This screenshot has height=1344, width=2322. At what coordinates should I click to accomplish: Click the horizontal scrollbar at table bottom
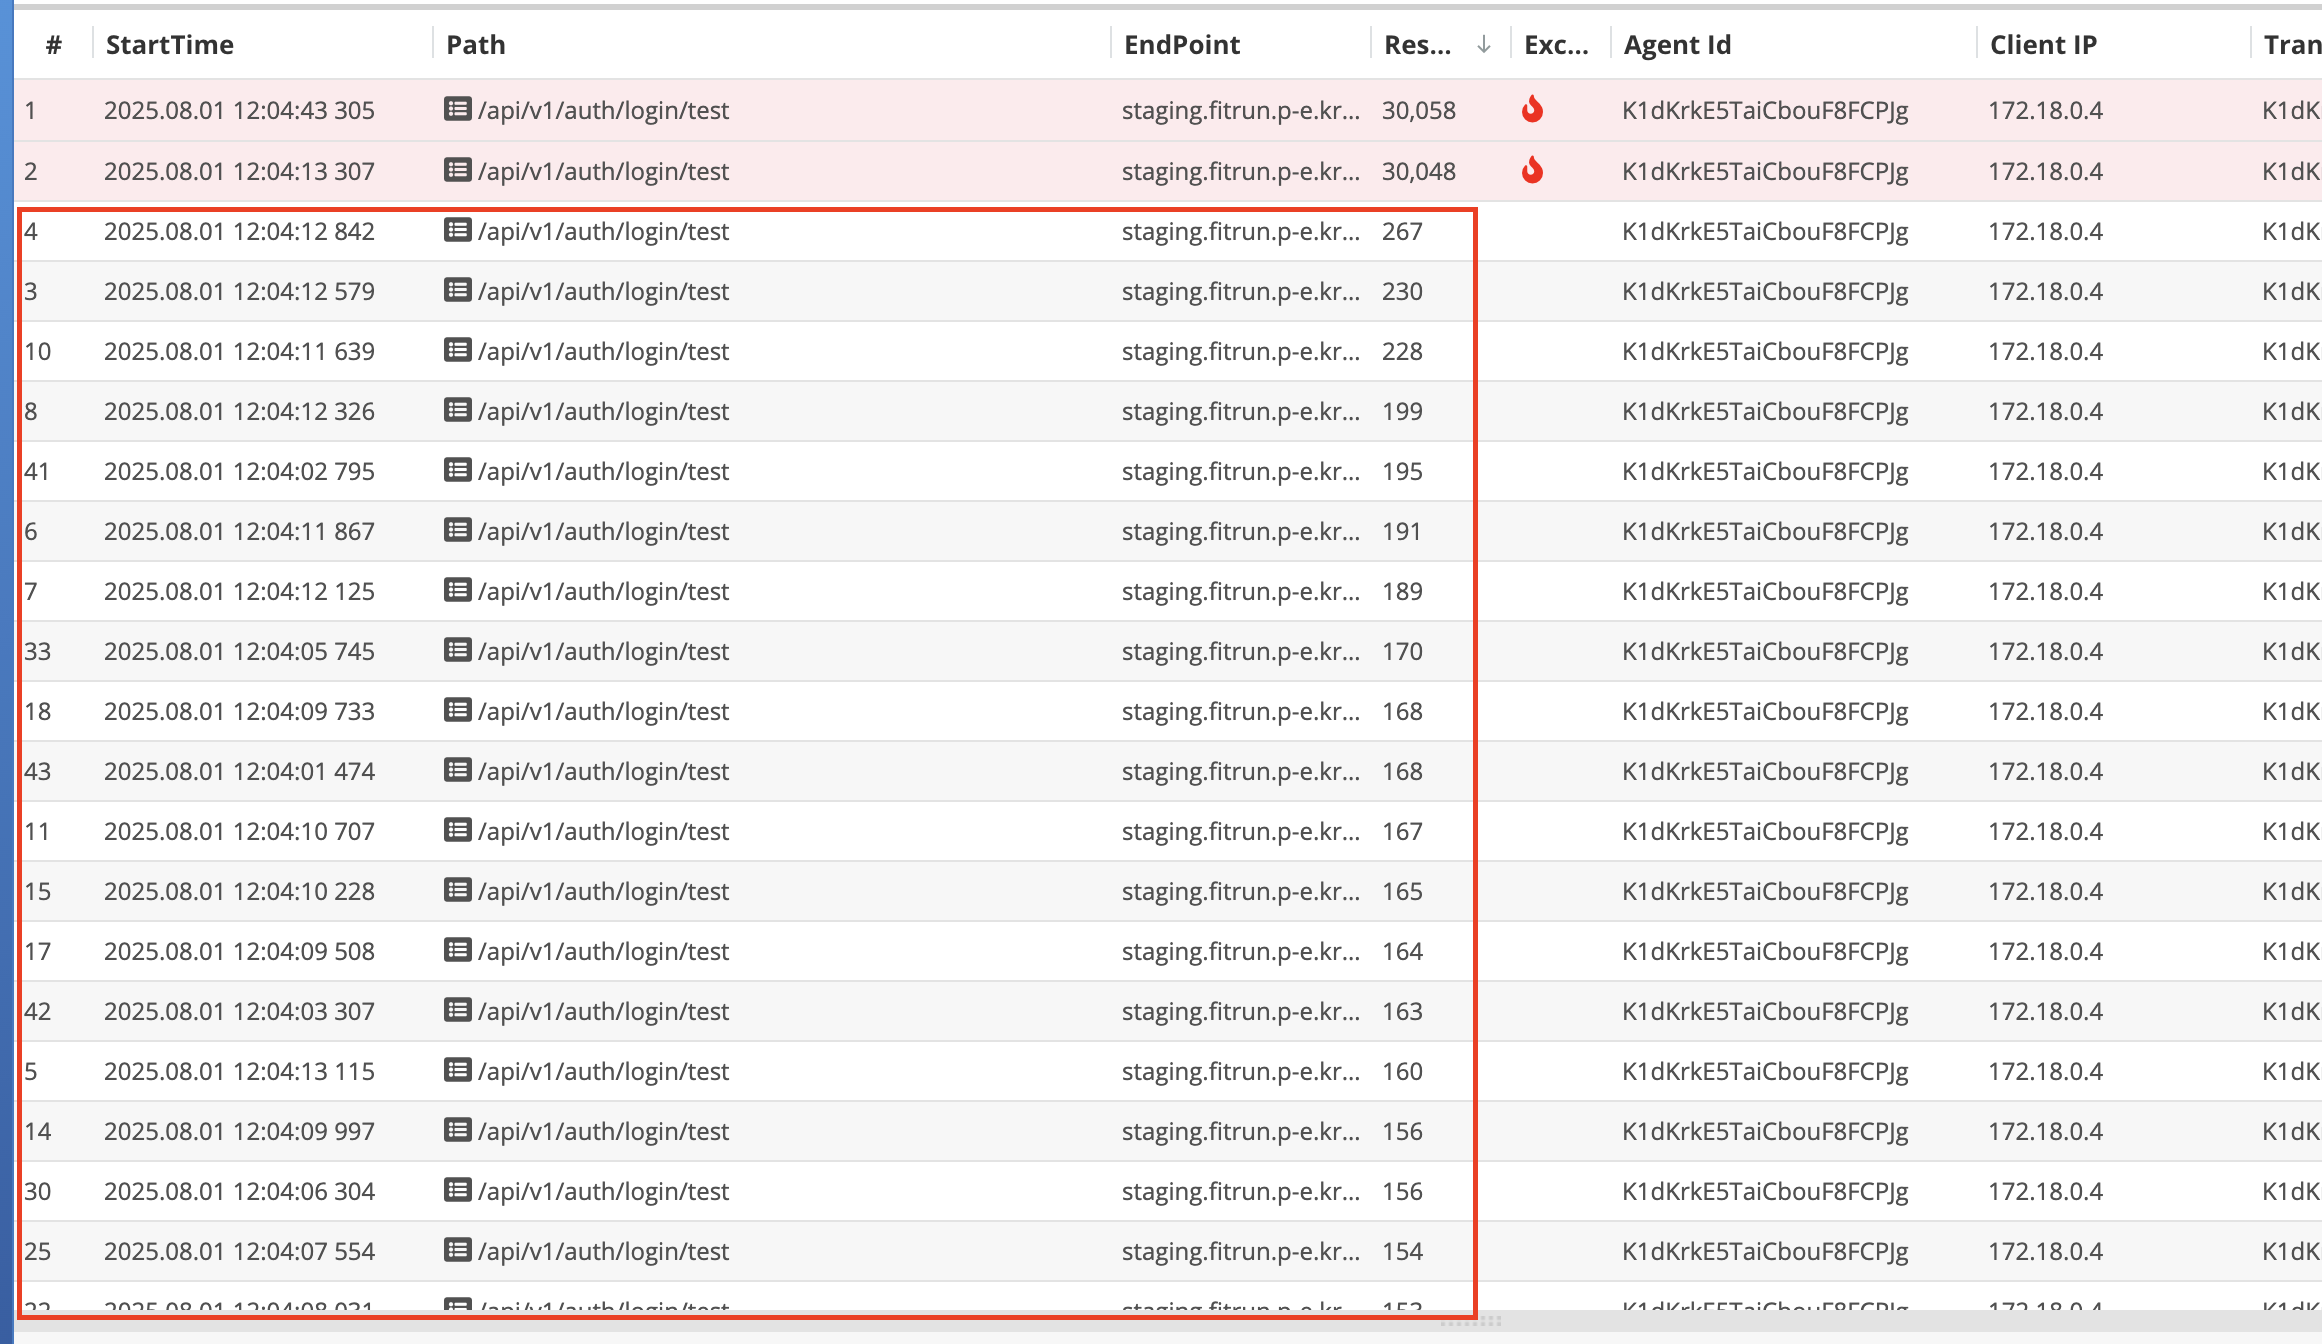(1470, 1321)
